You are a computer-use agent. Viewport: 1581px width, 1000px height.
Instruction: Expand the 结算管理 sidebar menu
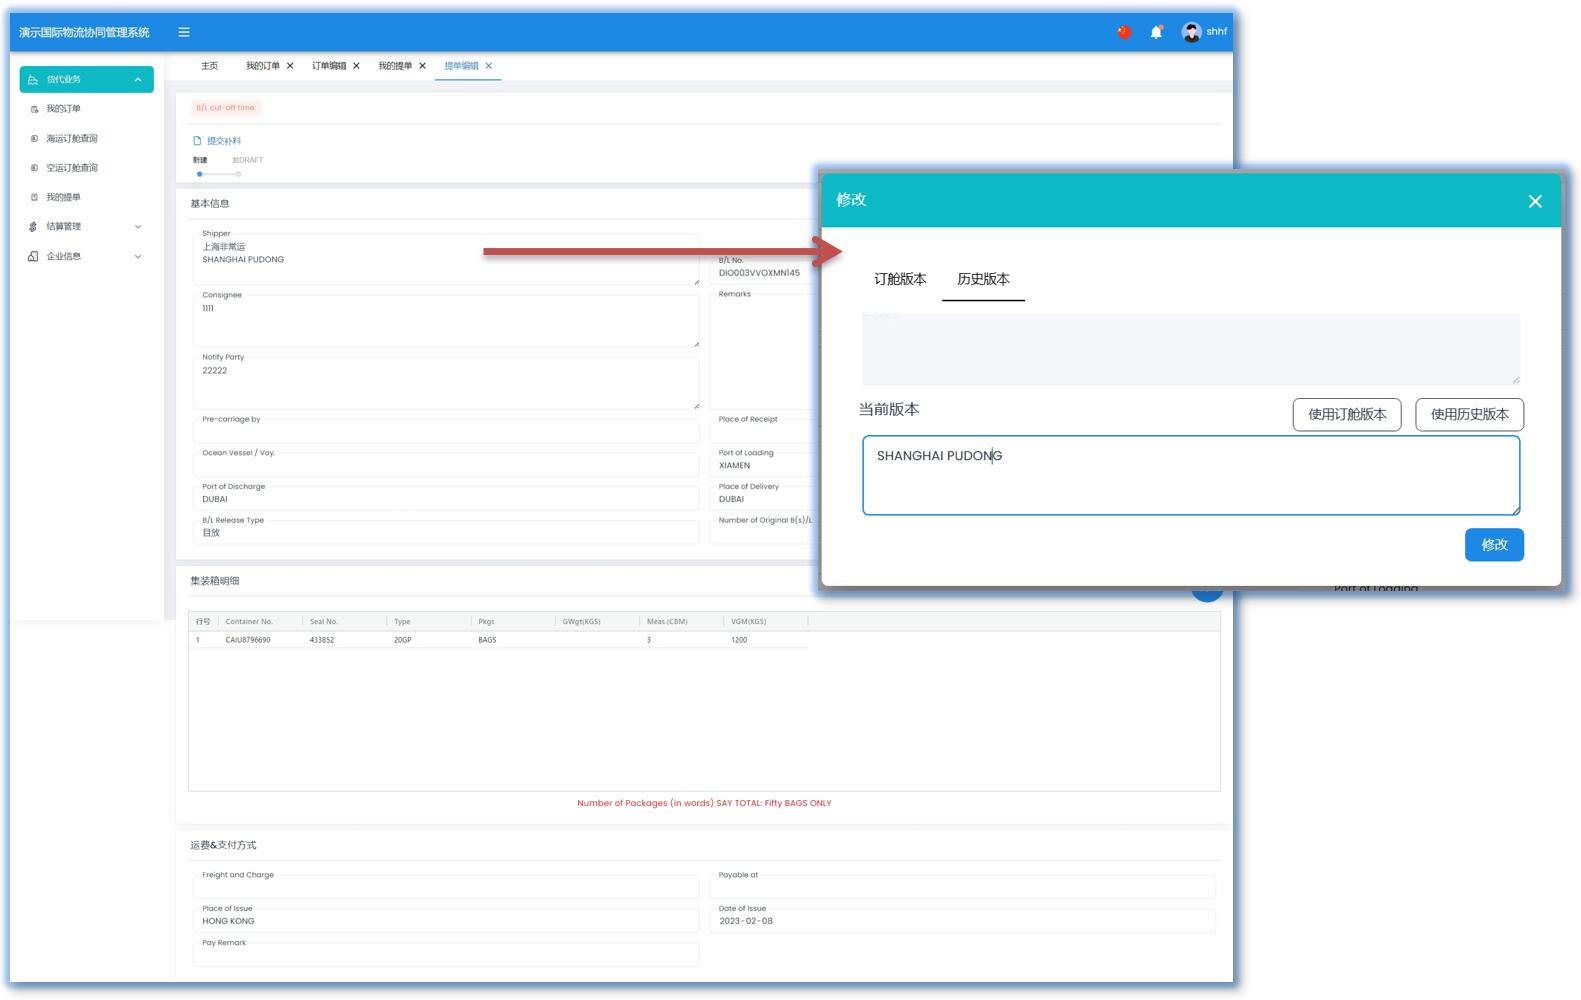pyautogui.click(x=138, y=227)
